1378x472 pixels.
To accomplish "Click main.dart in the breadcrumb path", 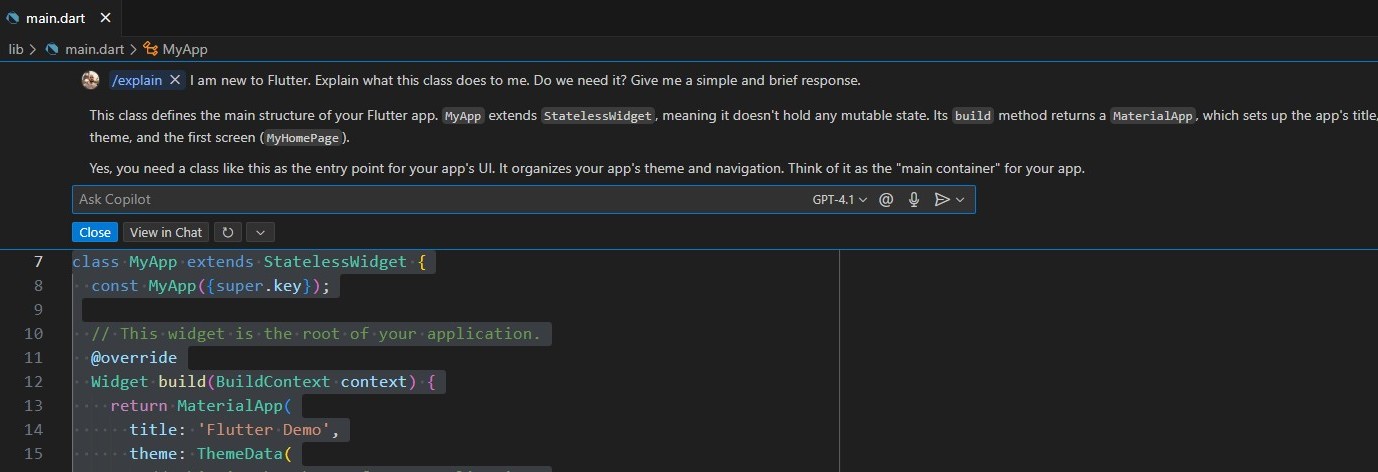I will point(93,49).
